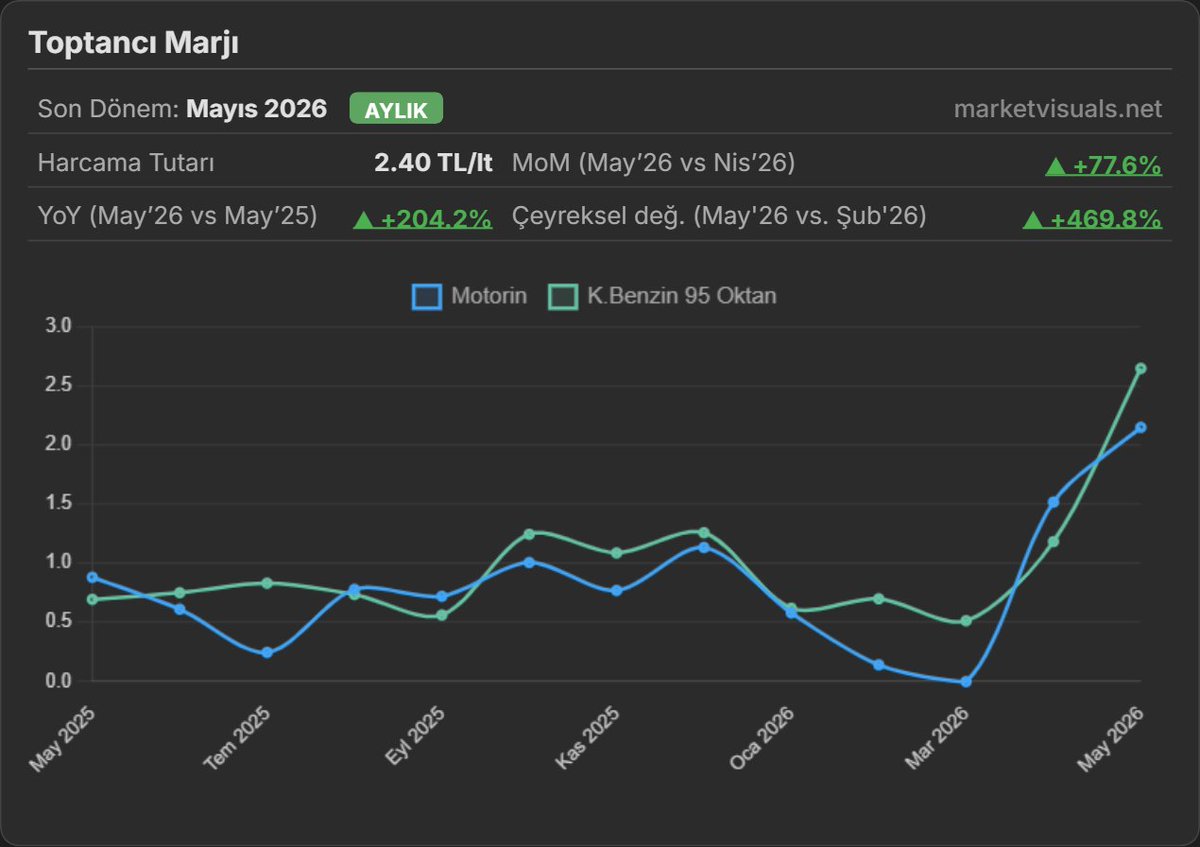Click the Motorin data point at May 2026
Image resolution: width=1200 pixels, height=847 pixels.
pos(1140,427)
